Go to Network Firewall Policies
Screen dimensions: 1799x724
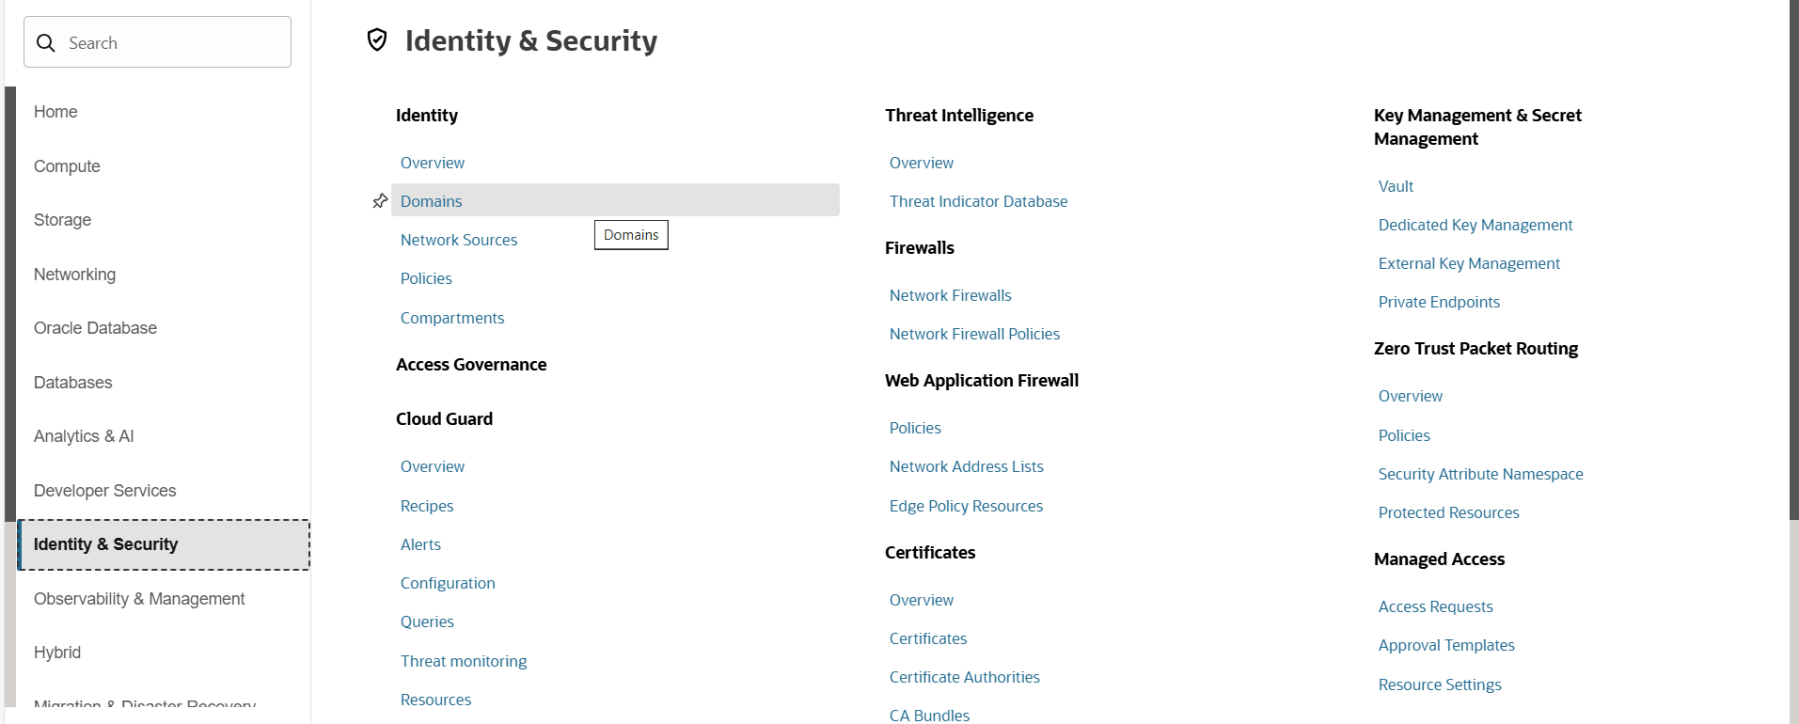(974, 334)
